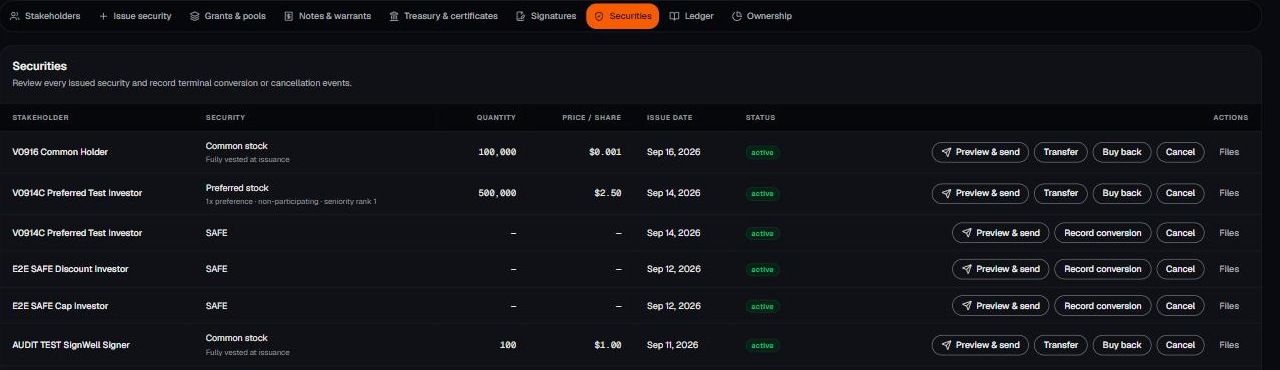Buy back V0916 Common Holder shares
The width and height of the screenshot is (1280, 370).
(1122, 152)
